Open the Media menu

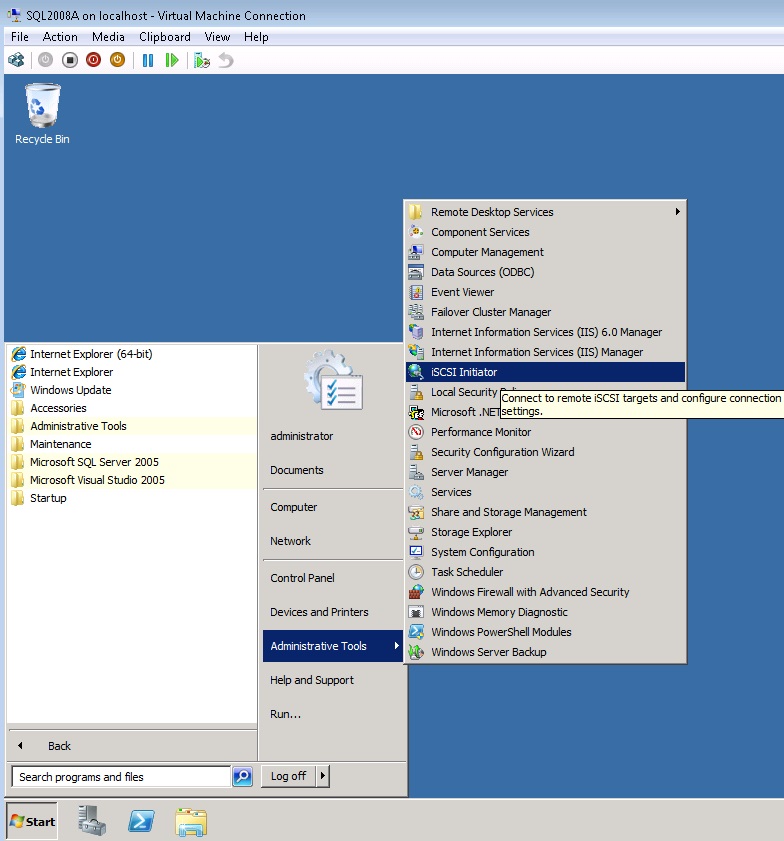pyautogui.click(x=108, y=37)
